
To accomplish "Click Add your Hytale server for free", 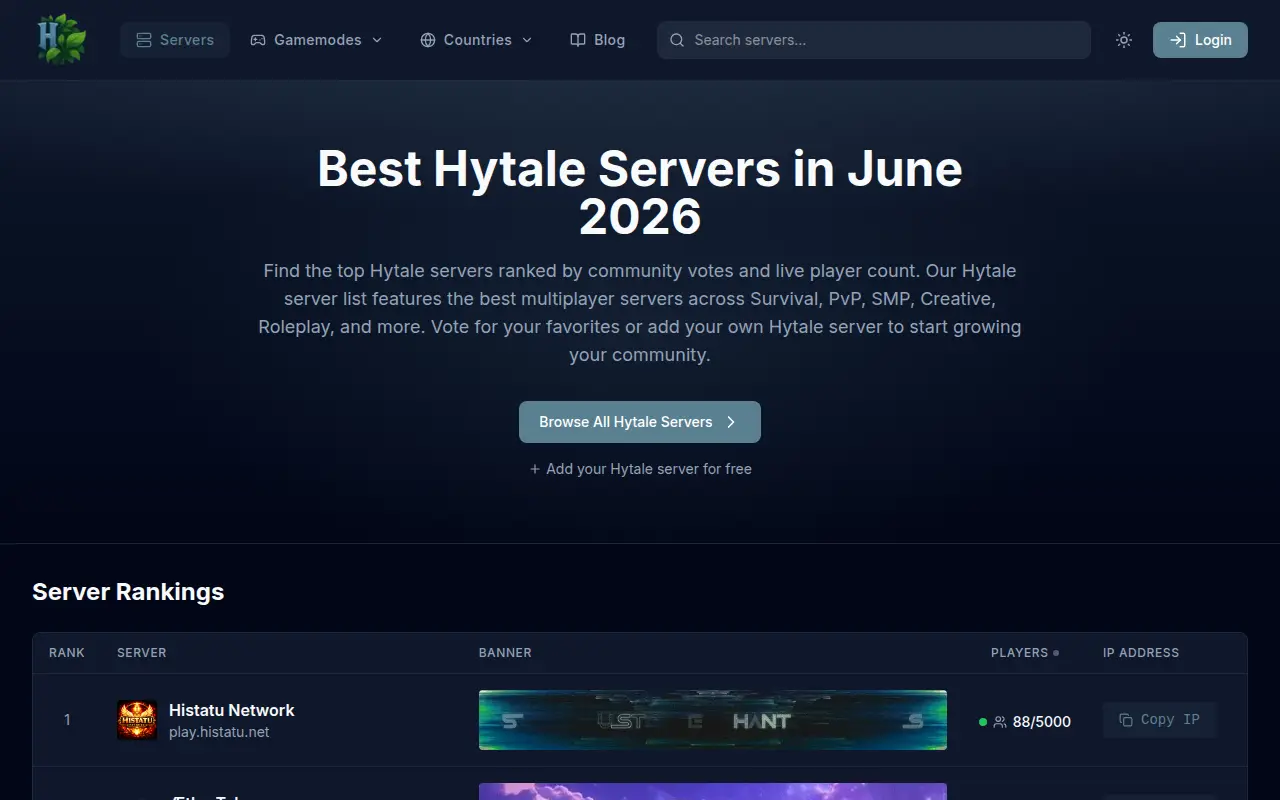I will coord(640,469).
